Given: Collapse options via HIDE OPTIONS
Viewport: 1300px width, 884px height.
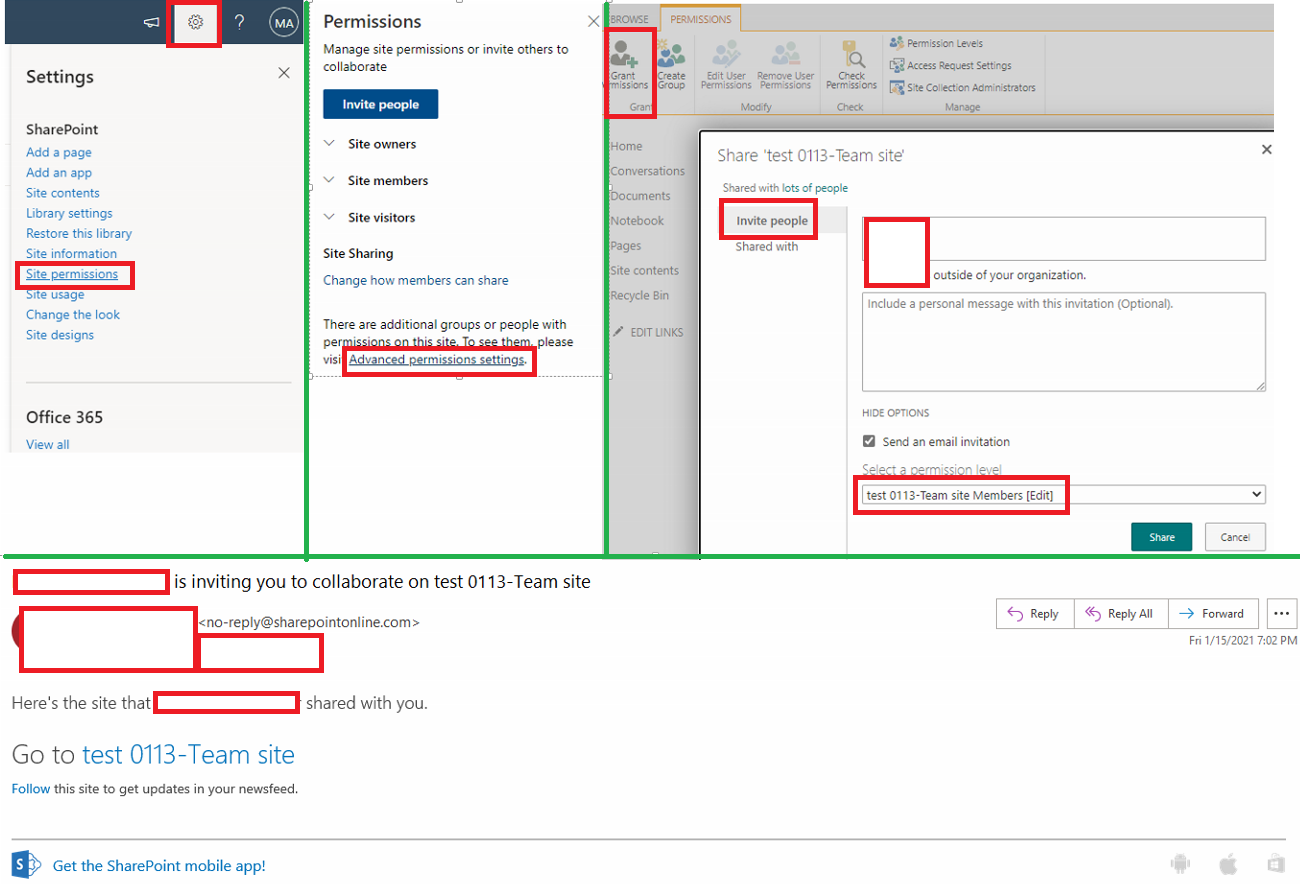Looking at the screenshot, I should (895, 413).
